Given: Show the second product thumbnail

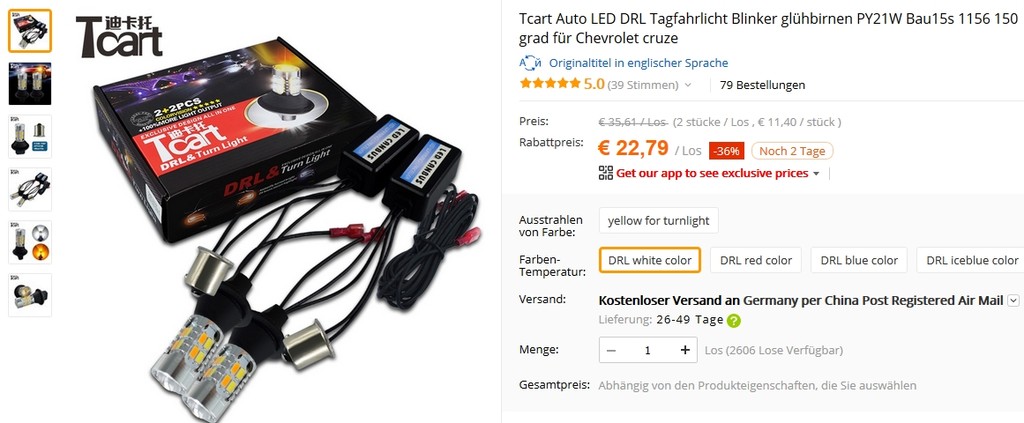Looking at the screenshot, I should point(30,84).
